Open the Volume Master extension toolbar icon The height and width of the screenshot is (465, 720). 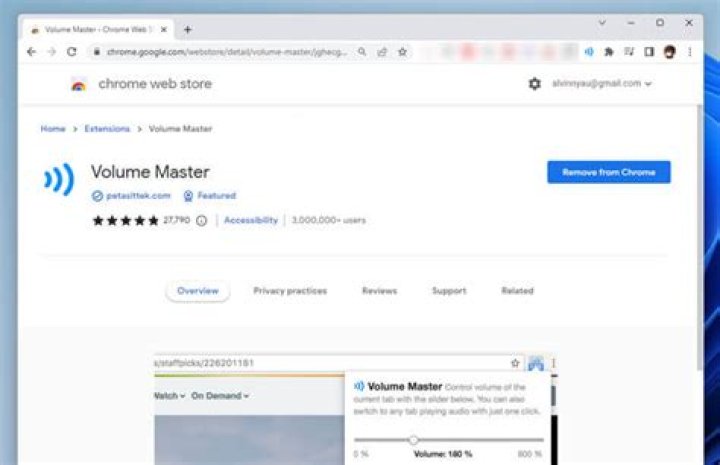tap(589, 52)
